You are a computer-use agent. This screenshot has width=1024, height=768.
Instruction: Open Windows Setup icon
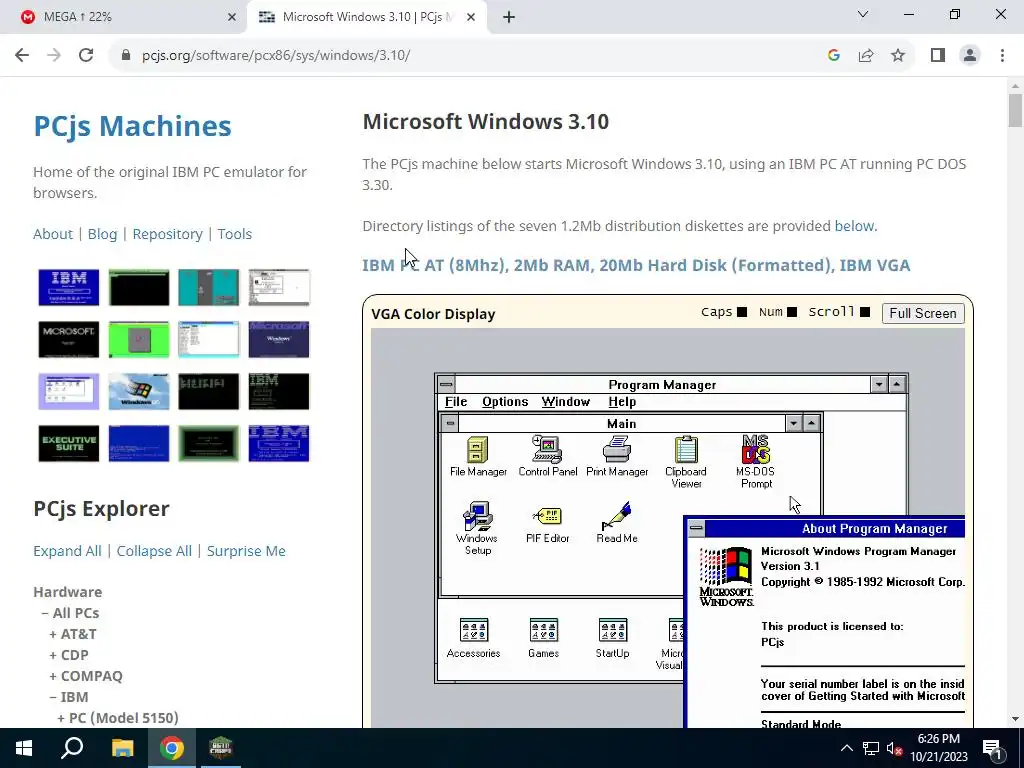click(477, 528)
